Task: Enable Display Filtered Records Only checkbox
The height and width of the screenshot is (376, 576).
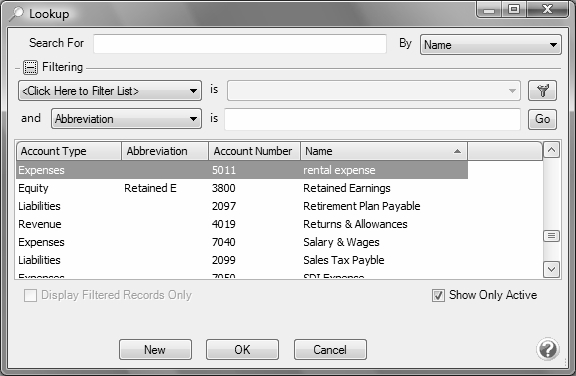Action: pyautogui.click(x=30, y=295)
